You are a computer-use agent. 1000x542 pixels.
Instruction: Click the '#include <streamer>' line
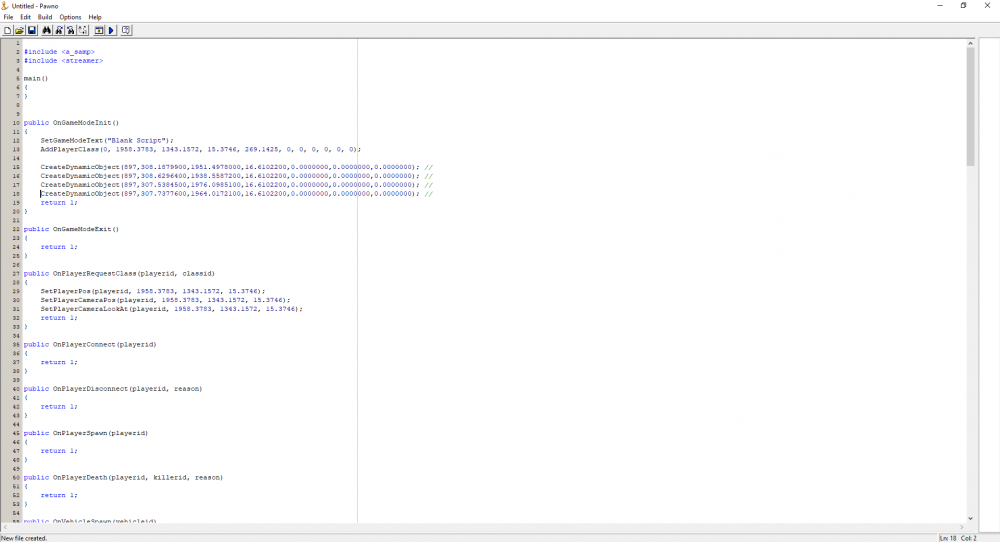tap(63, 61)
